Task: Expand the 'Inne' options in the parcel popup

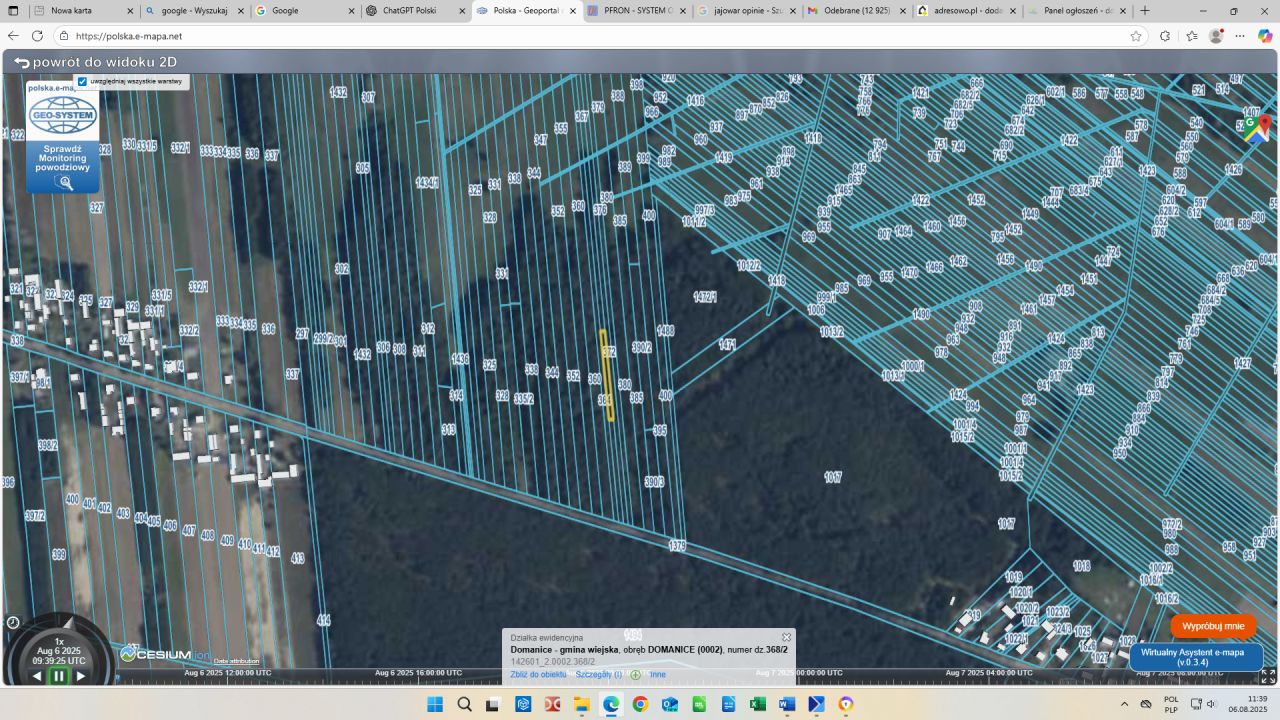Action: [x=657, y=675]
